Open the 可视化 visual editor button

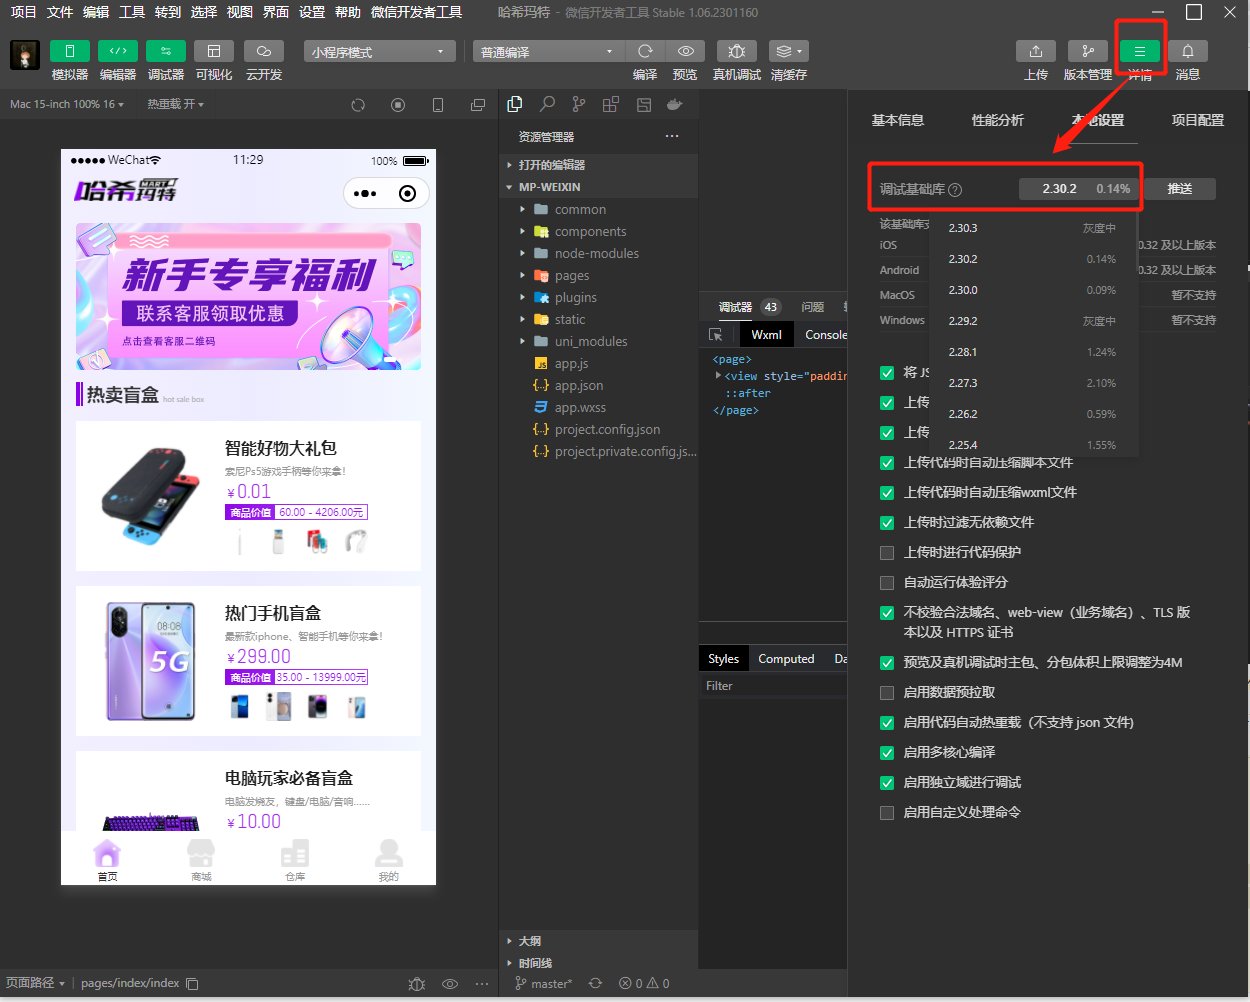click(x=214, y=51)
